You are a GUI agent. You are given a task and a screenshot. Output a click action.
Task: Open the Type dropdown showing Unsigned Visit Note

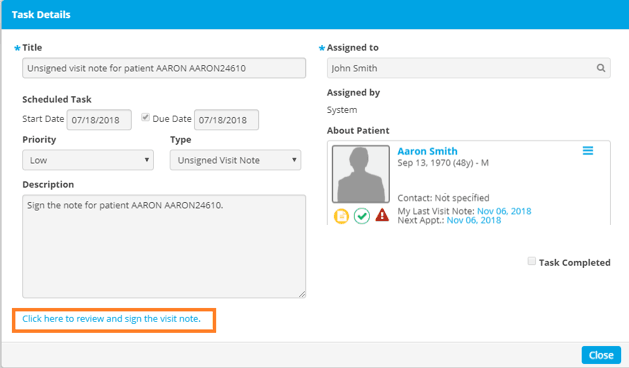(235, 160)
